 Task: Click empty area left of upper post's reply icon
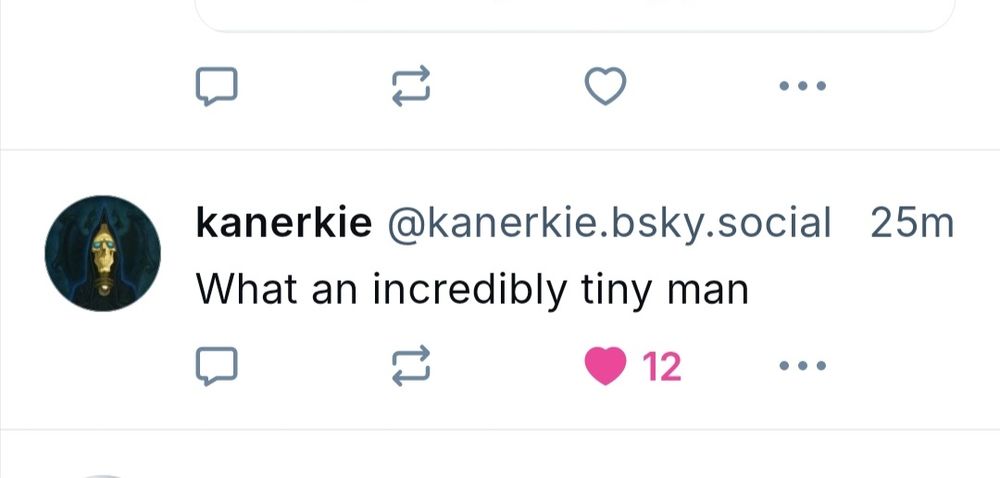click(96, 86)
